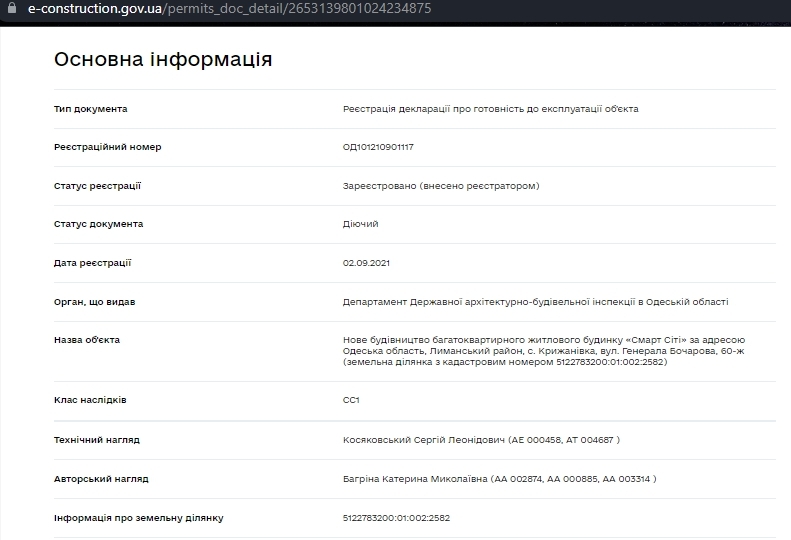Image resolution: width=791 pixels, height=540 pixels.
Task: Select the 'Статус документа' label
Action: click(x=98, y=224)
